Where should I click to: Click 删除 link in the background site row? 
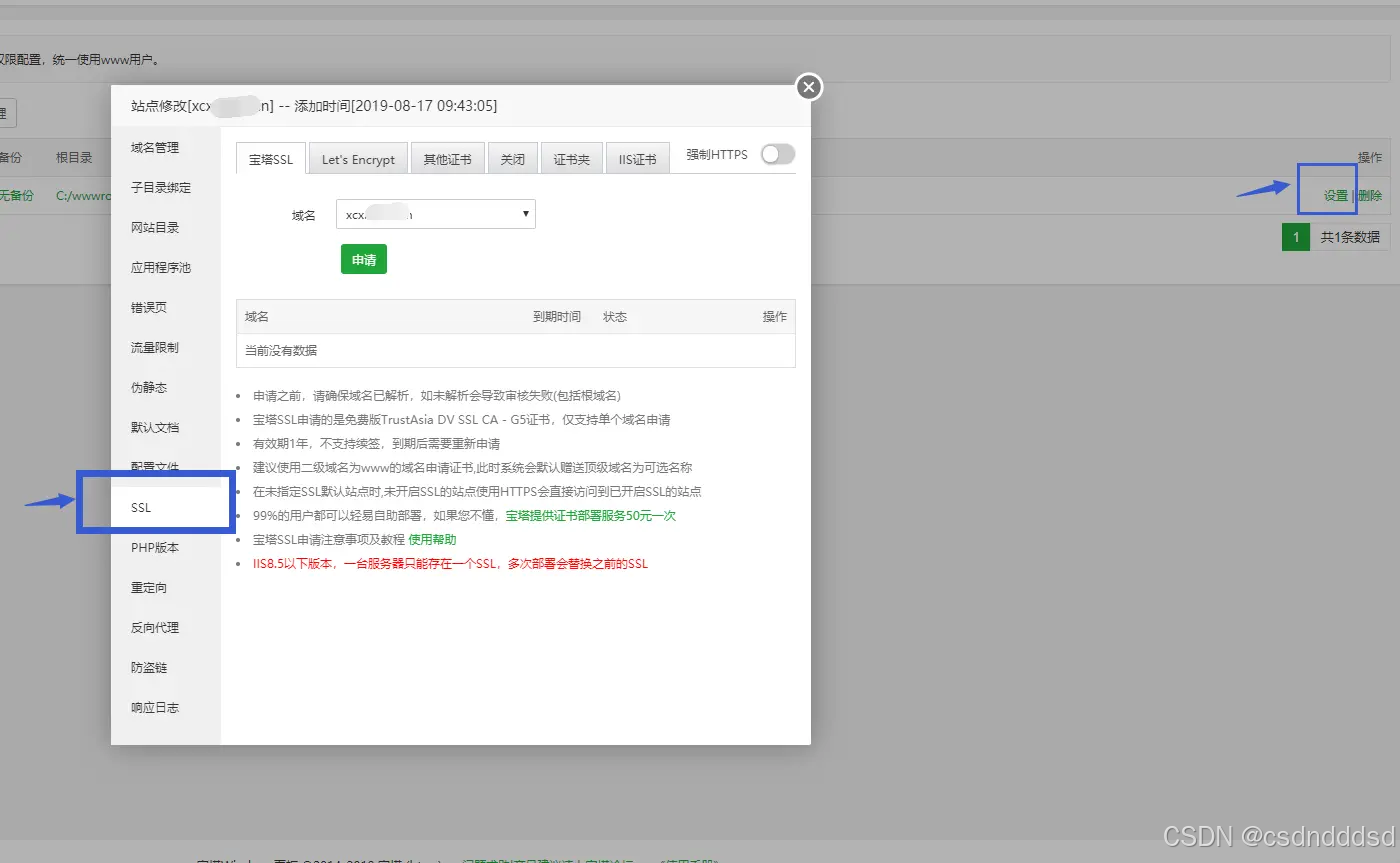1370,195
